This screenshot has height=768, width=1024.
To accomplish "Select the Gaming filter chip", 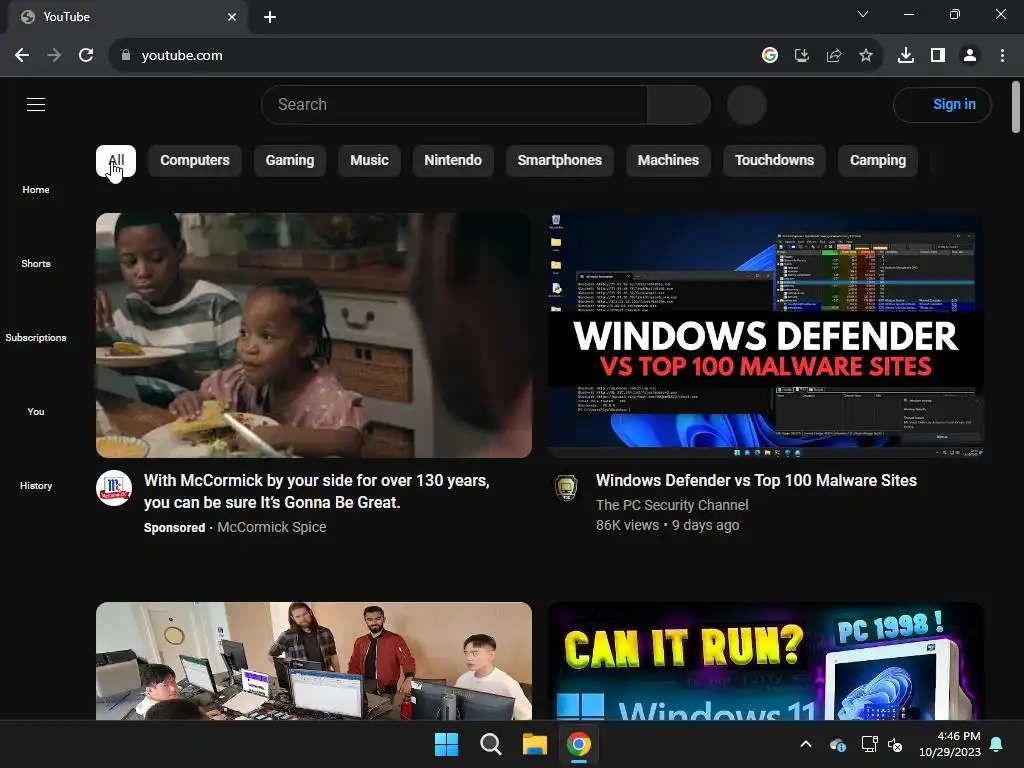I will point(290,161).
